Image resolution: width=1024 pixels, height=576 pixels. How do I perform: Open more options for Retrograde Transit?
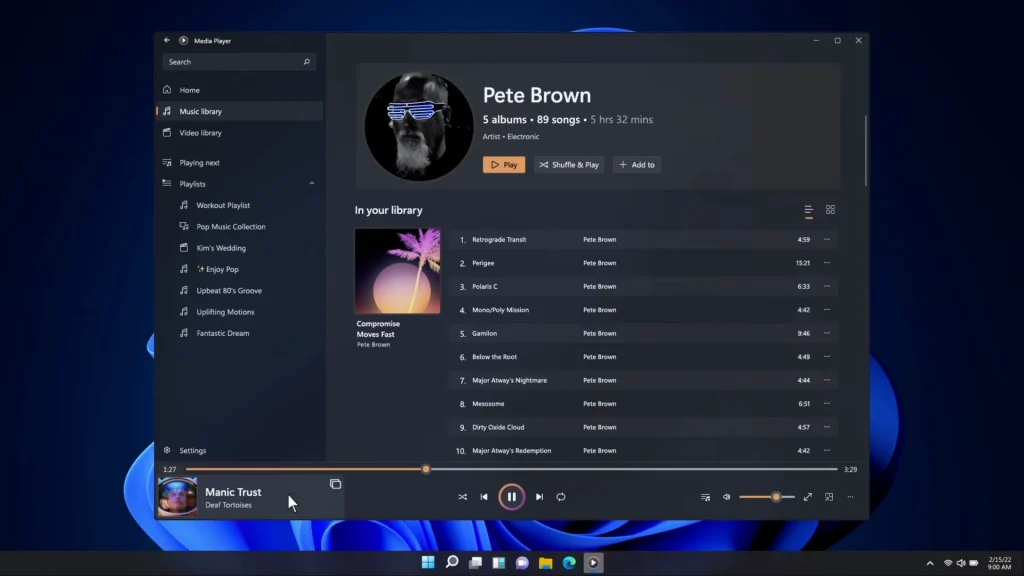click(x=826, y=239)
